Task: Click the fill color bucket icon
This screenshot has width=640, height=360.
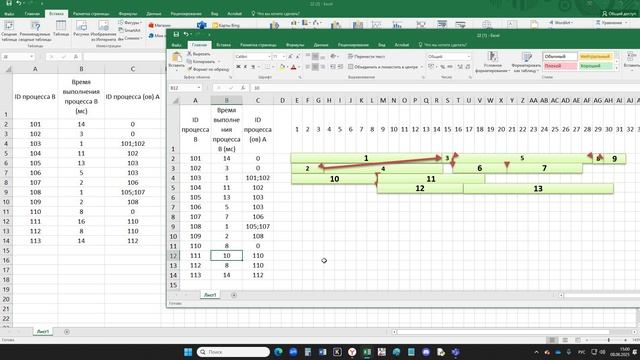Action: [282, 67]
